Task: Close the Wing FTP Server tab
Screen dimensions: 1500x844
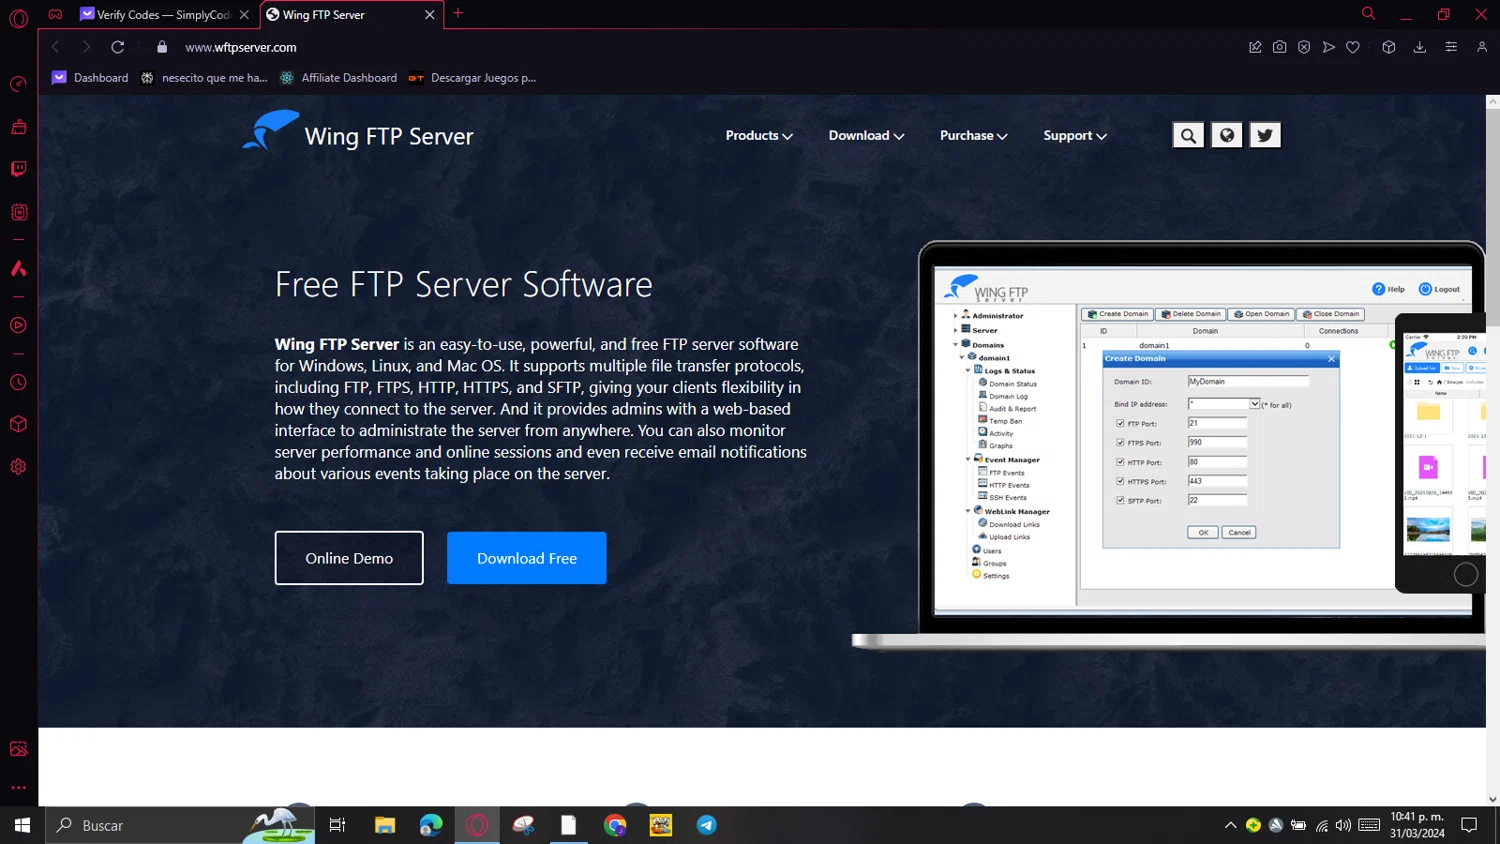Action: [430, 15]
